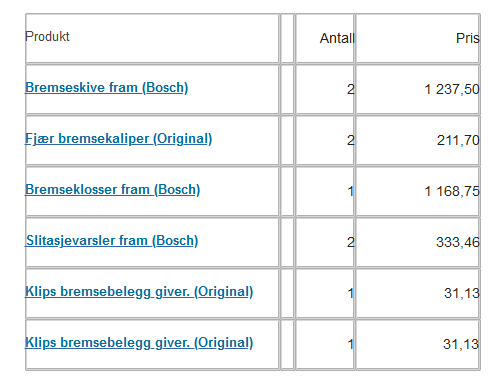The image size is (488, 380).
Task: Select the 1 237,50 price cell
Action: point(452,89)
